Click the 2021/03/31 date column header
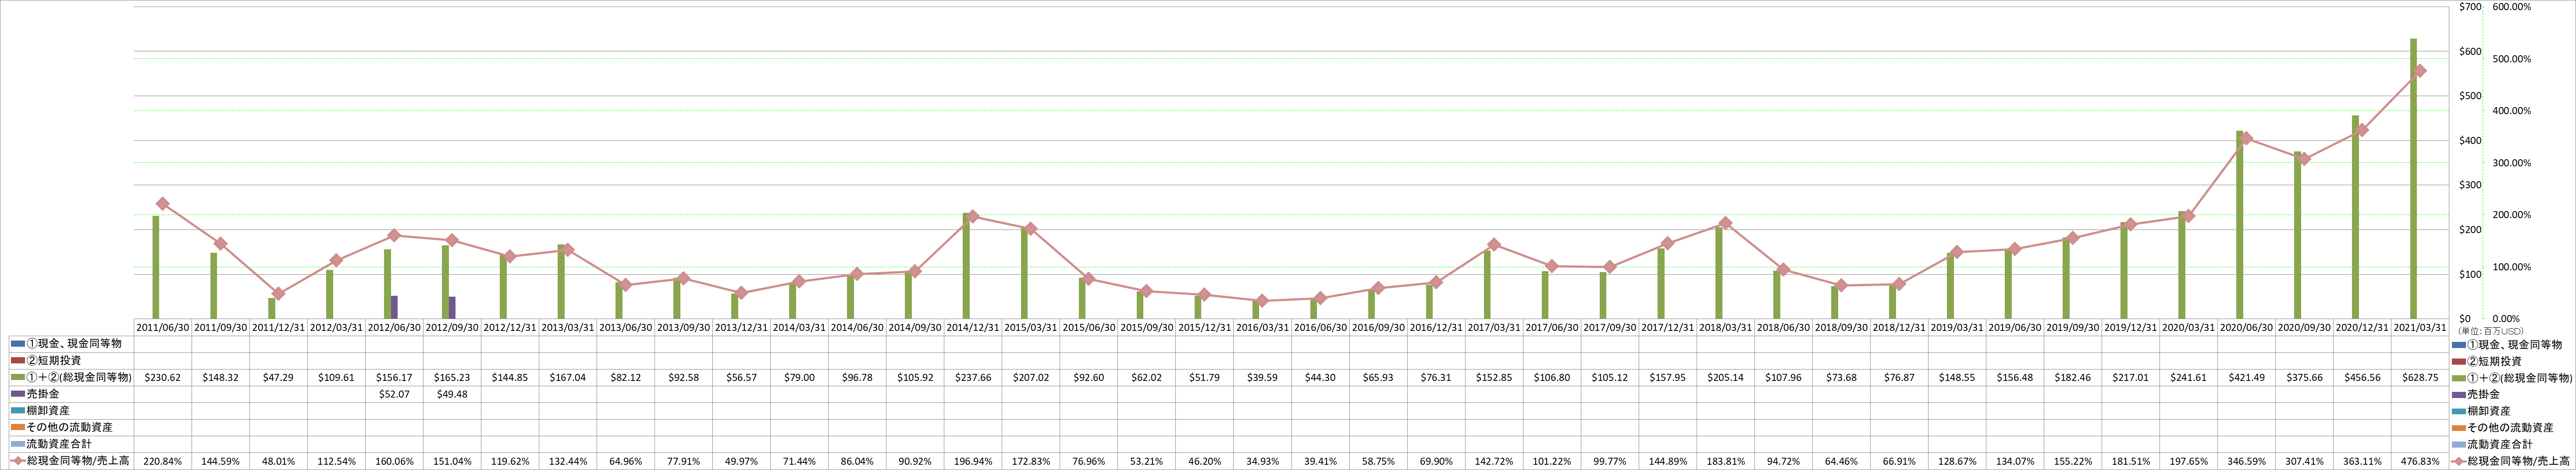The height and width of the screenshot is (470, 2576). tap(2420, 327)
